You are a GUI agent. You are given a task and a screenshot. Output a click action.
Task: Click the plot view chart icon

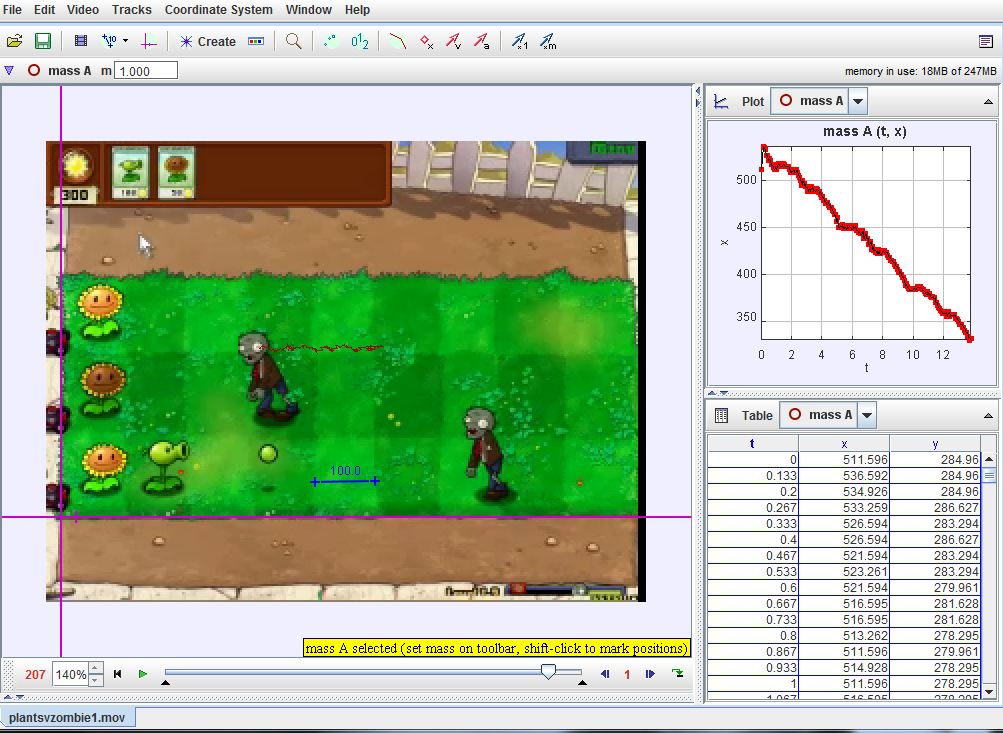tap(722, 101)
